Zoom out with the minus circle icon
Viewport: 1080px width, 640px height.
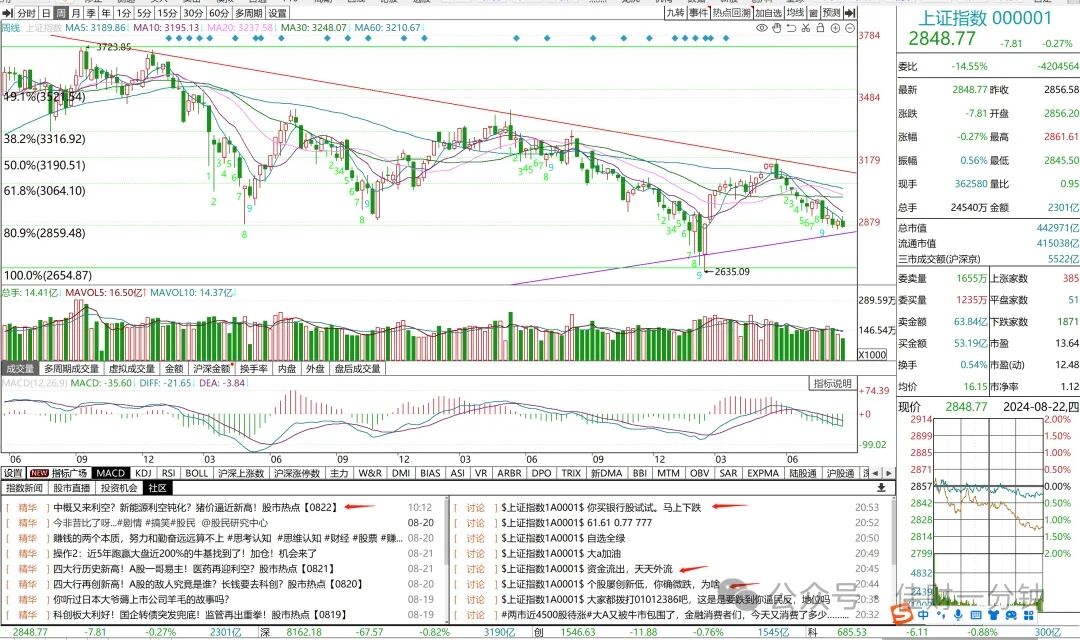pyautogui.click(x=850, y=28)
